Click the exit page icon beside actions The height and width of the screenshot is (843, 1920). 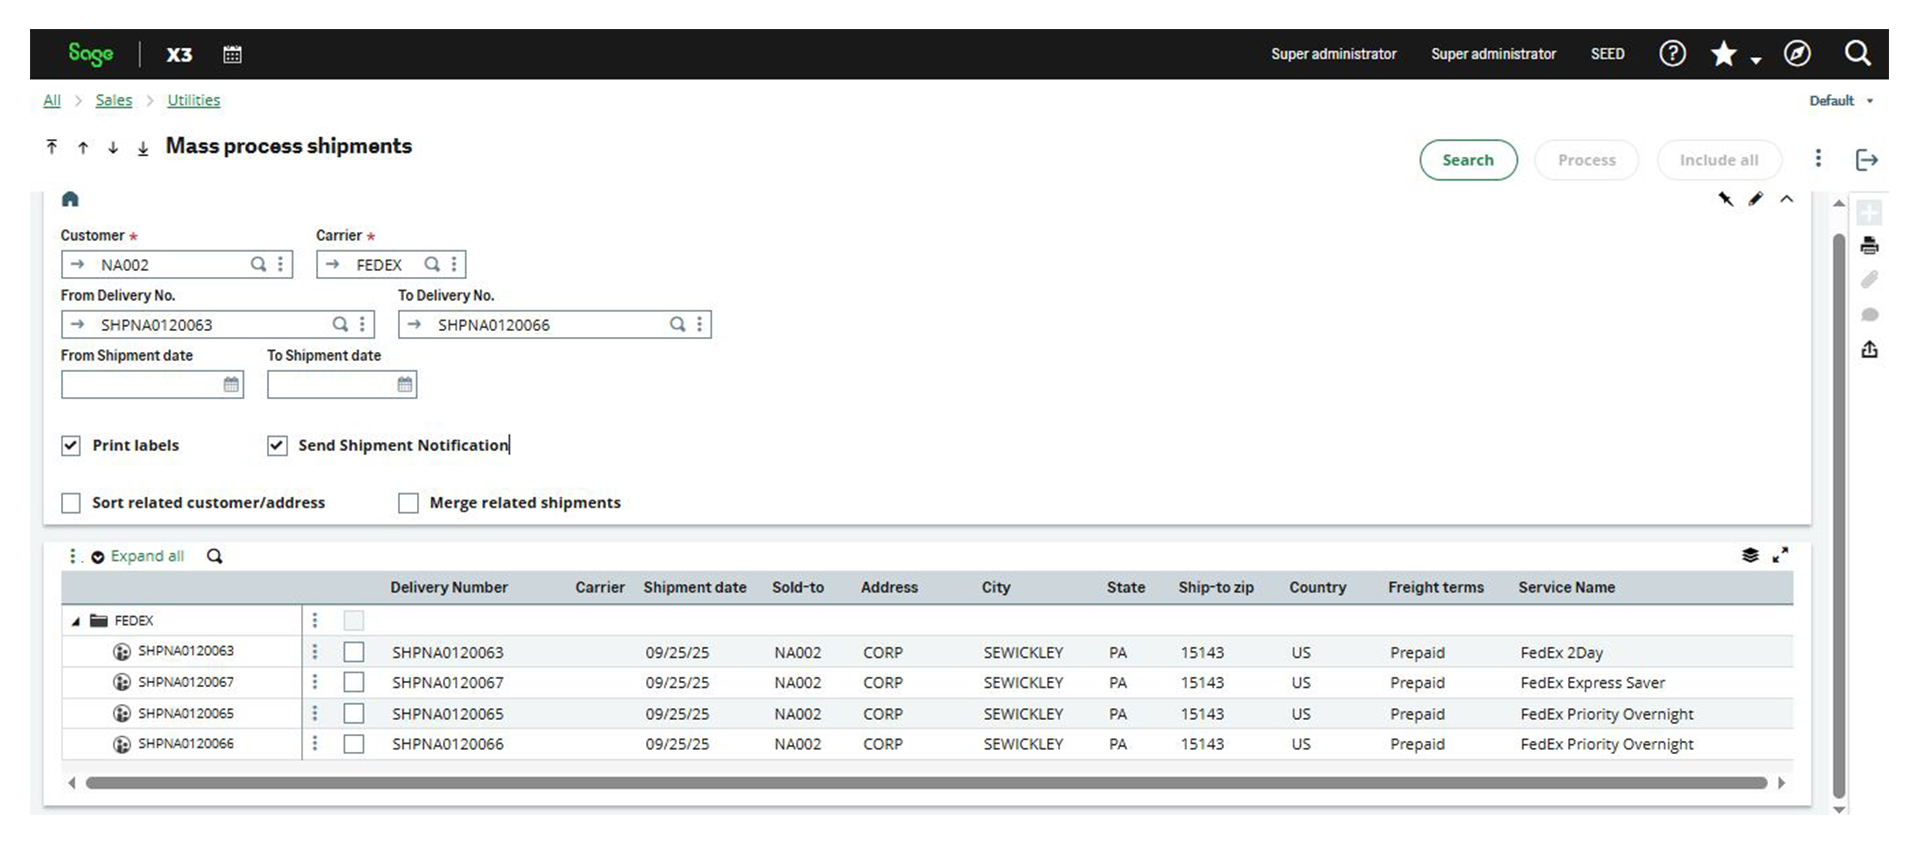1866,160
